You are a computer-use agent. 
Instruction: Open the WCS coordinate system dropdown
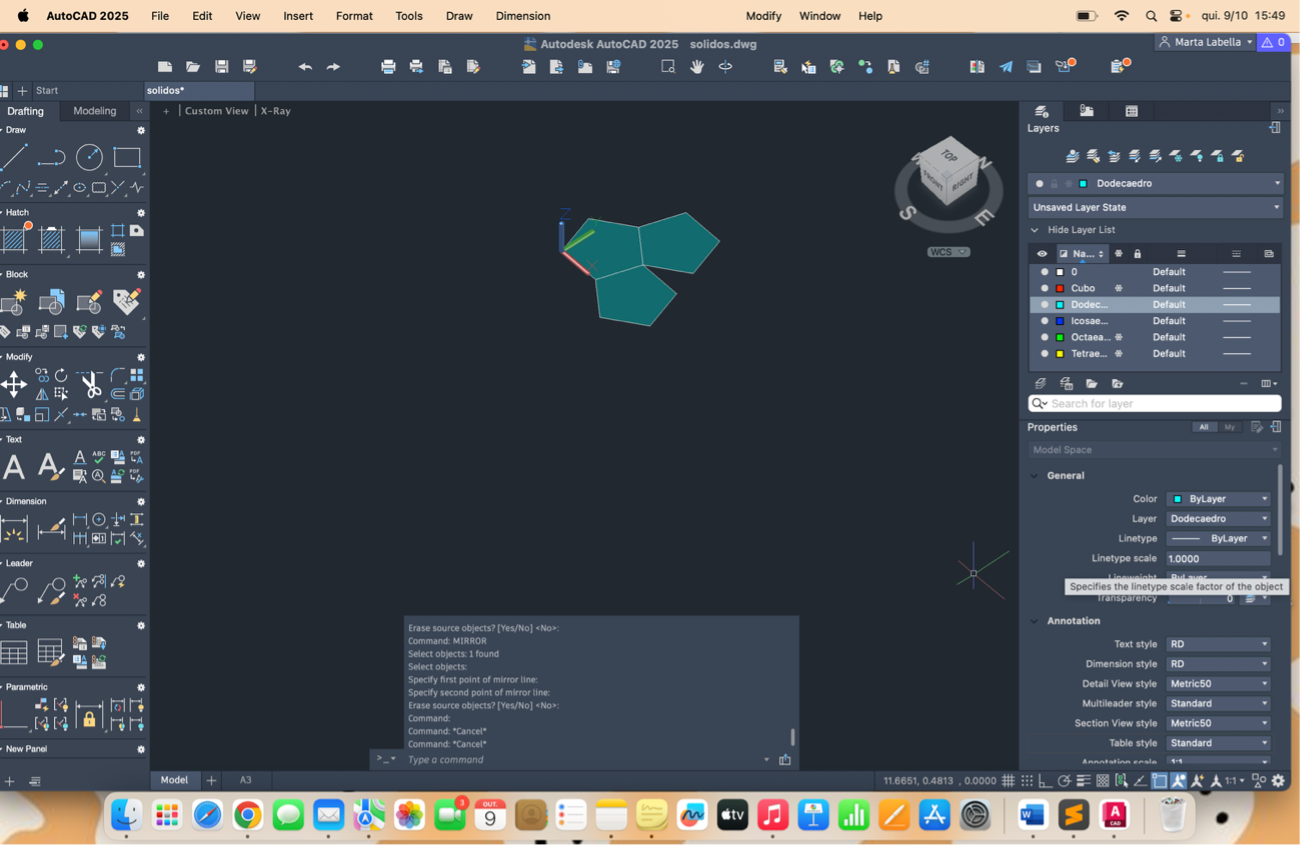[948, 253]
